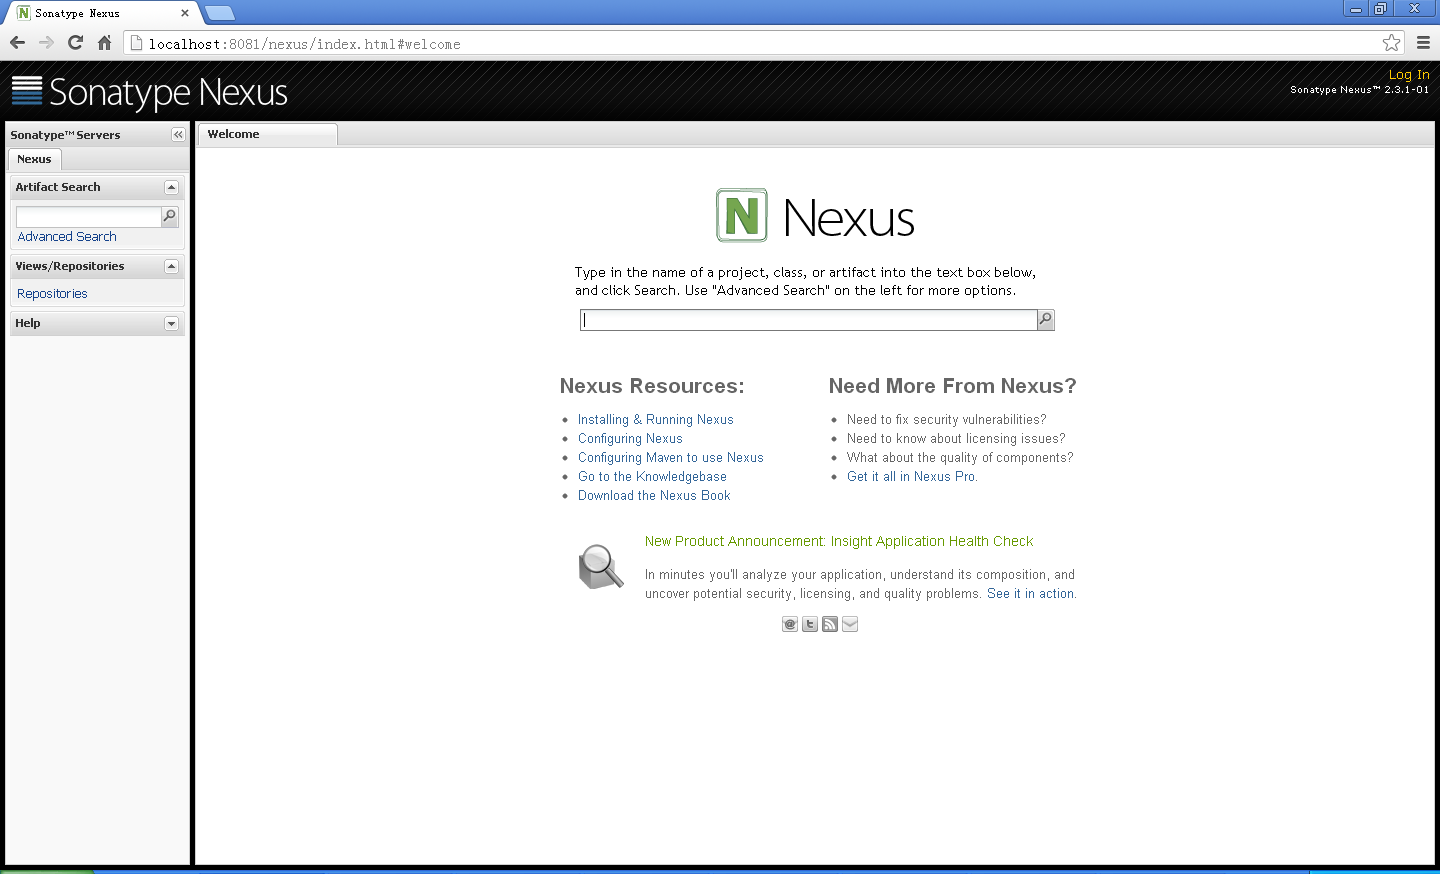Click Need to know about licensing issues
Screen dimensions: 1440x874
(x=956, y=439)
